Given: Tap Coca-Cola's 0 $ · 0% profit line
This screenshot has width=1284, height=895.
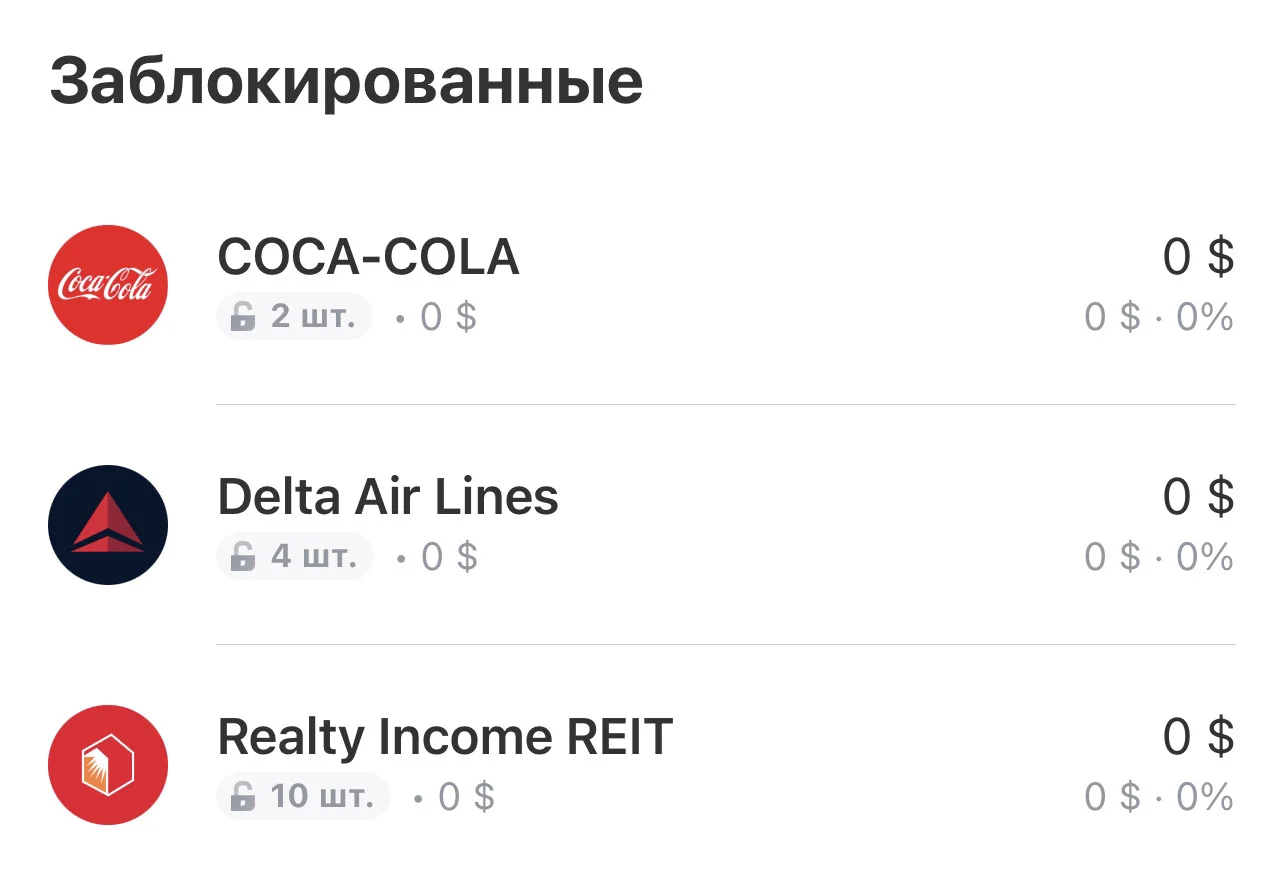Looking at the screenshot, I should point(1159,318).
